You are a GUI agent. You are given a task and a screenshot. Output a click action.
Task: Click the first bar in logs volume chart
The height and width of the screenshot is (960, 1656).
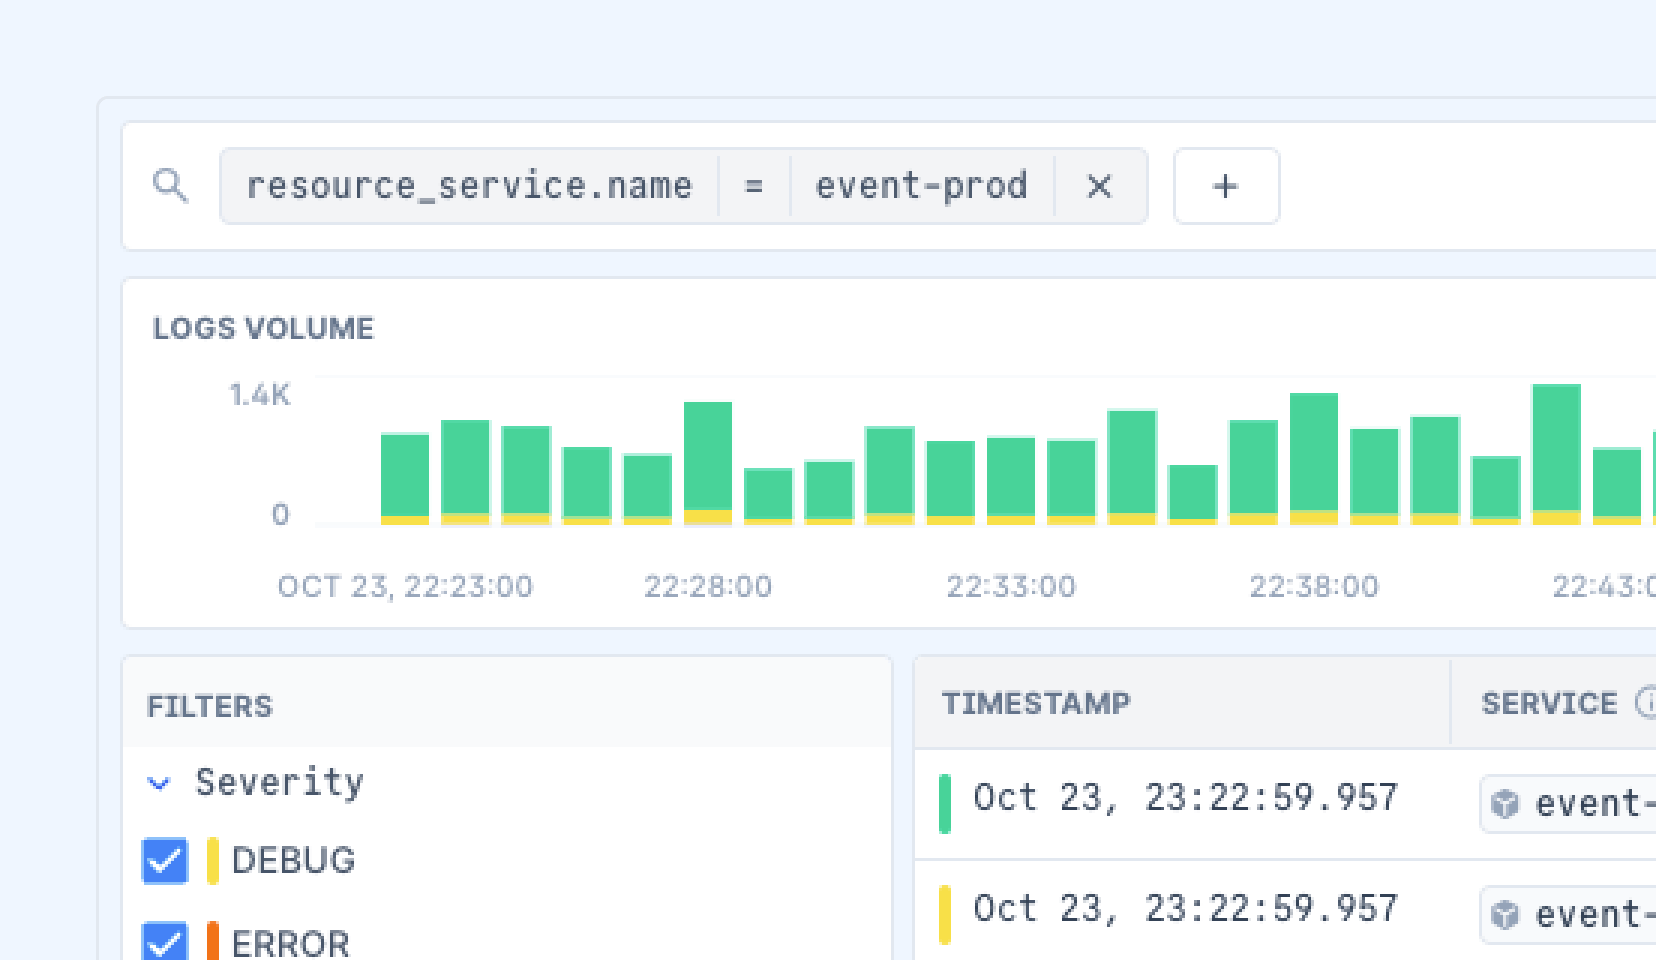[x=405, y=479]
